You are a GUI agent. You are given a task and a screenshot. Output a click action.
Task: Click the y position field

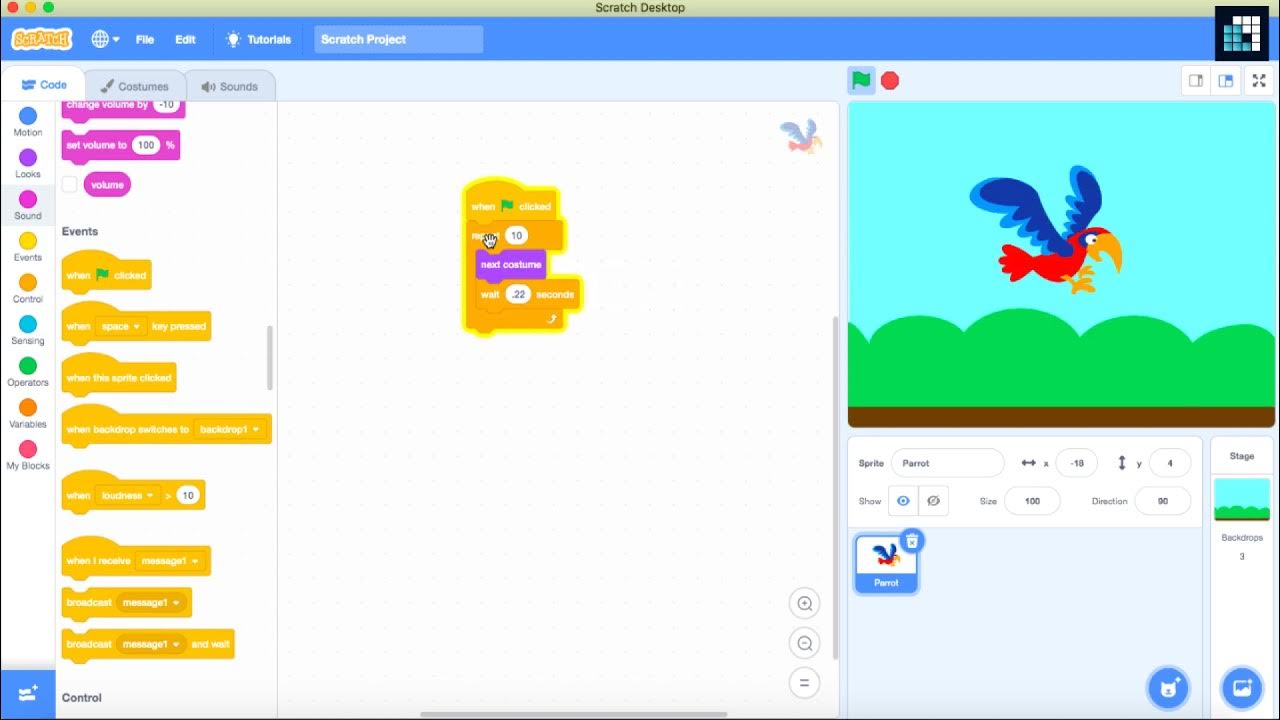[1170, 463]
